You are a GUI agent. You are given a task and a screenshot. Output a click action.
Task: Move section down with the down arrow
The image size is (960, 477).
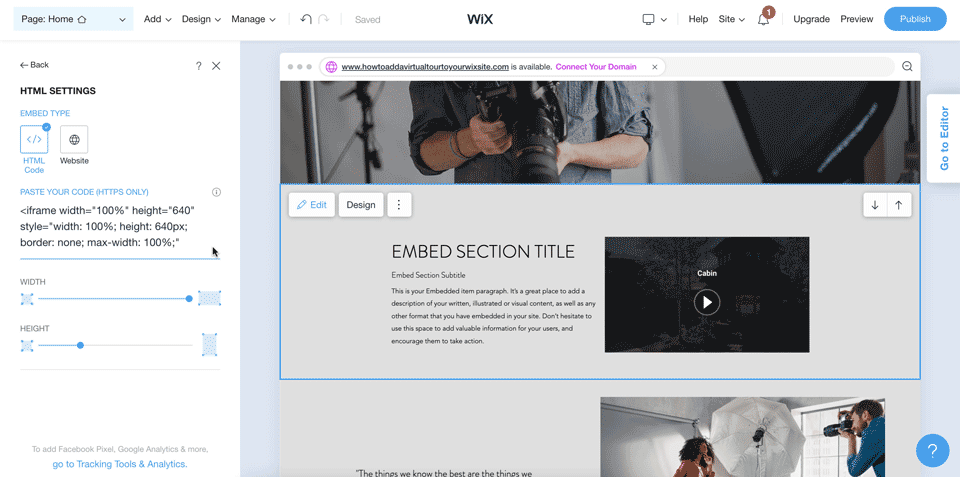pos(875,205)
